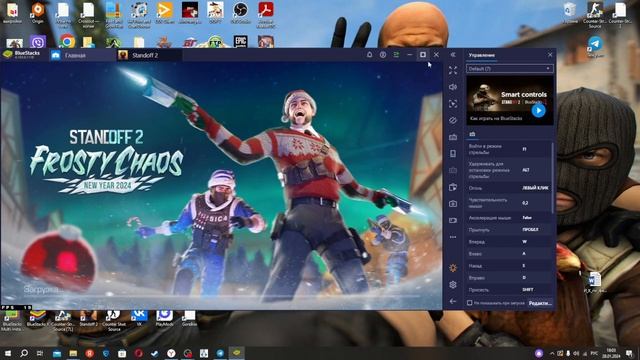Open the Epic Games desktop shortcut
This screenshot has height=360, width=640.
tap(240, 41)
